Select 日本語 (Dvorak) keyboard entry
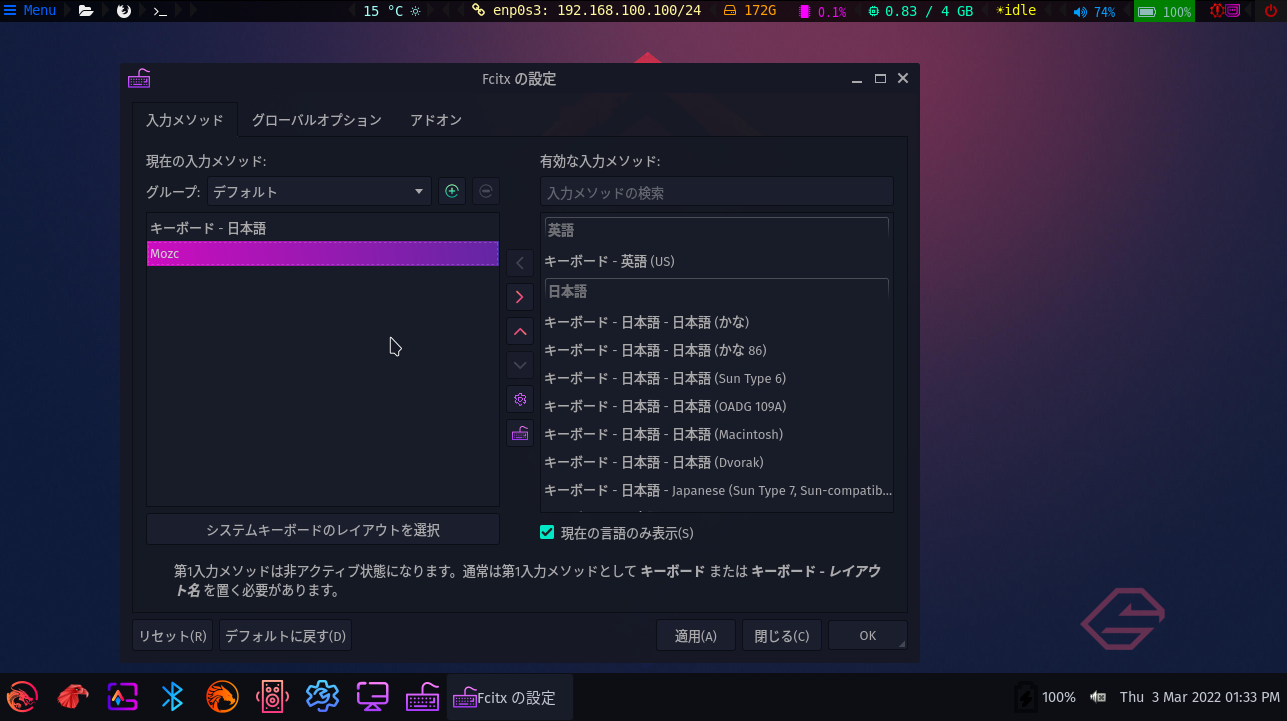 click(717, 462)
